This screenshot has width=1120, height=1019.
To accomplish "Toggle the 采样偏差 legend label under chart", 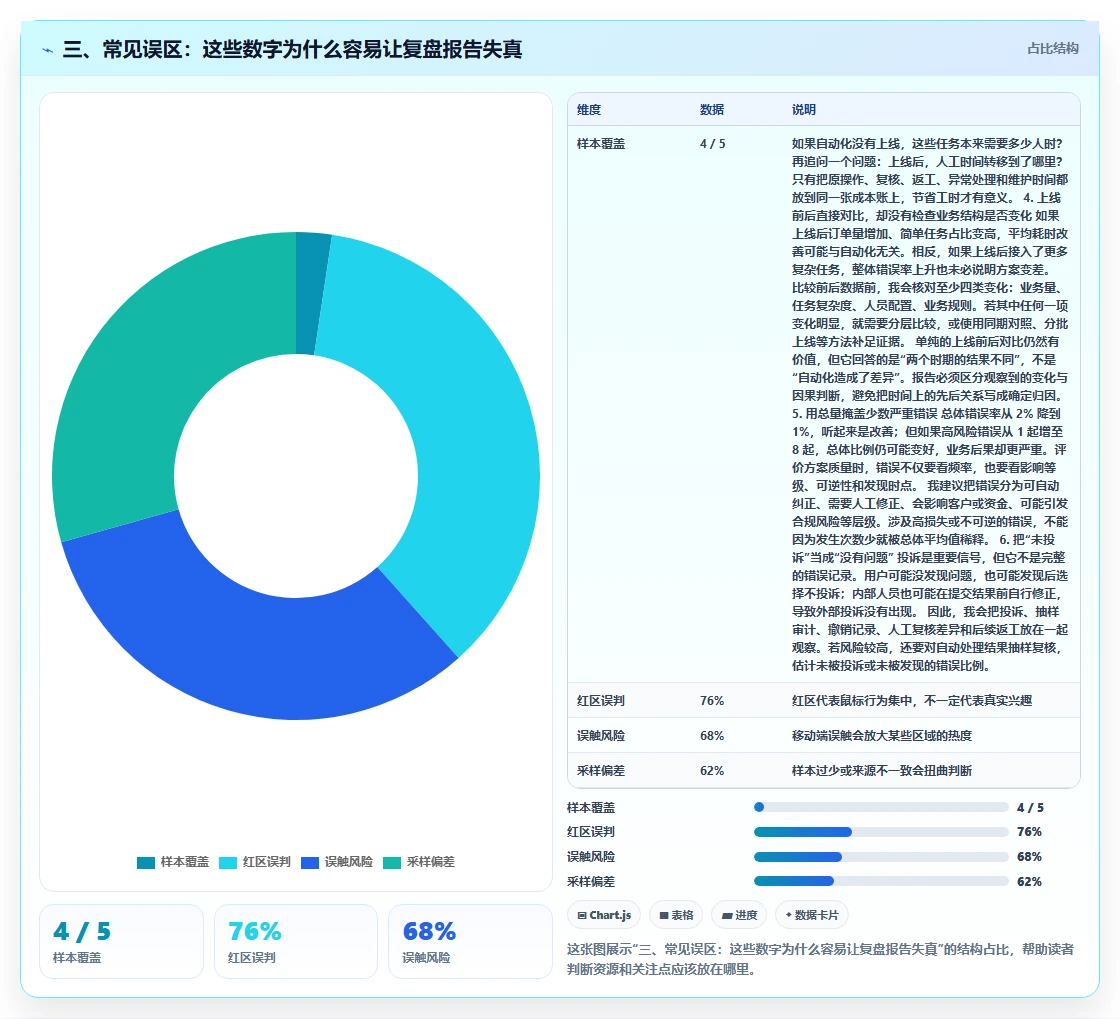I will click(x=431, y=862).
